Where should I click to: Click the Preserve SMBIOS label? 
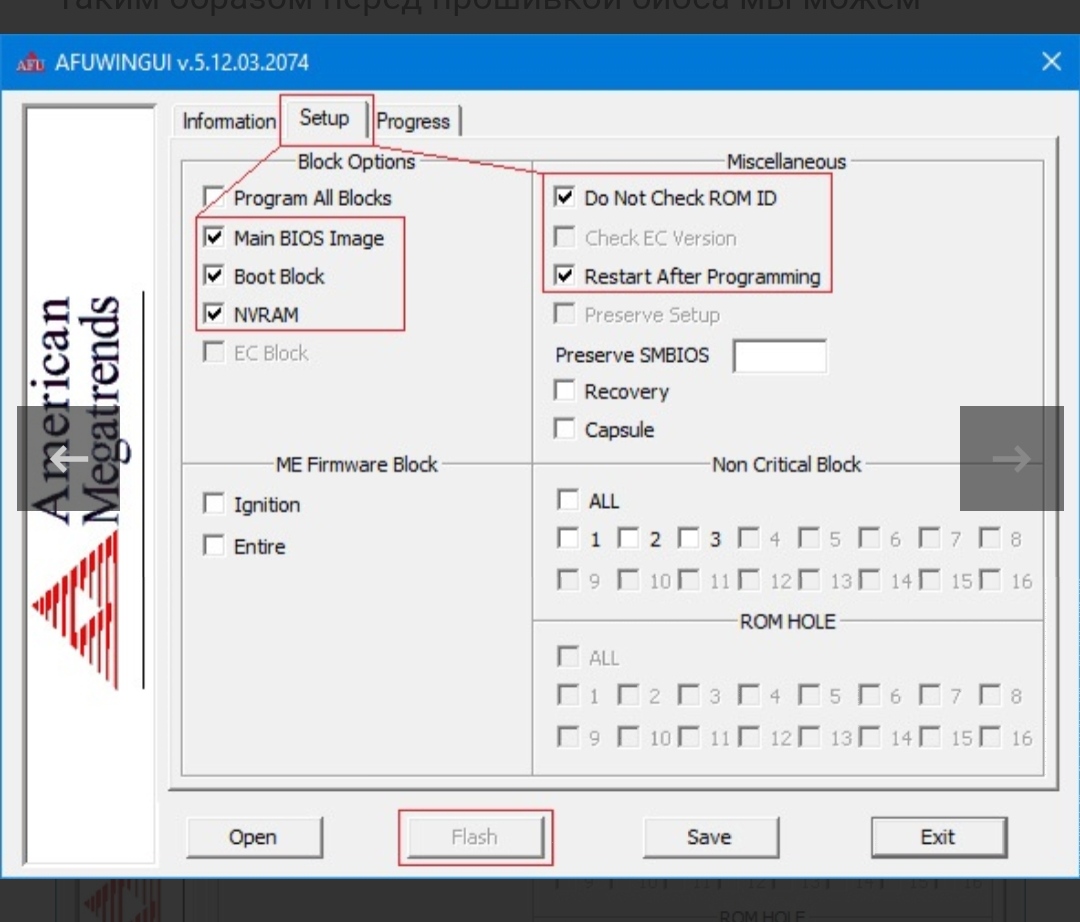point(632,355)
